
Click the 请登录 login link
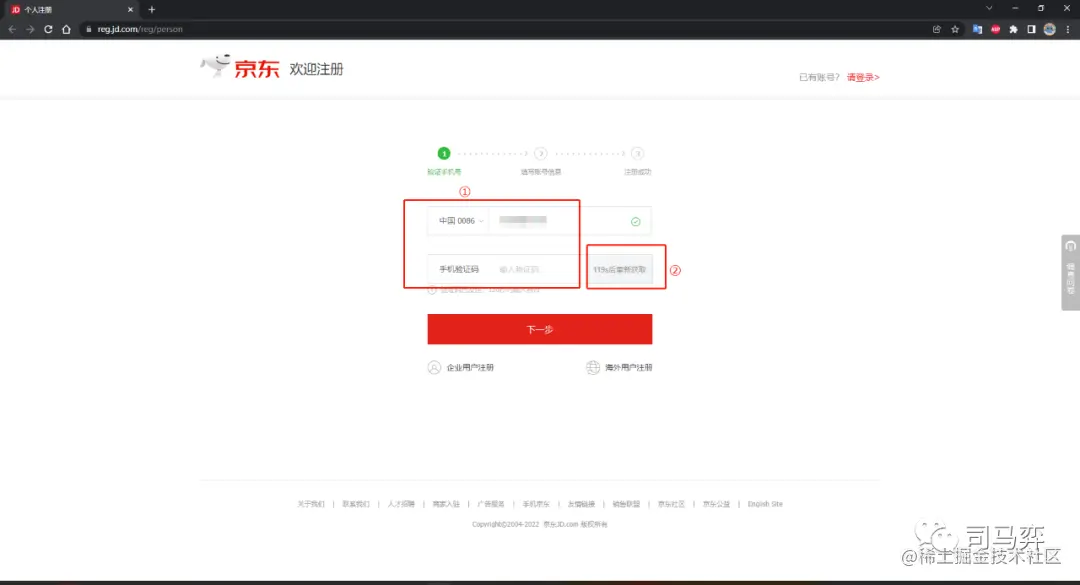pyautogui.click(x=863, y=77)
